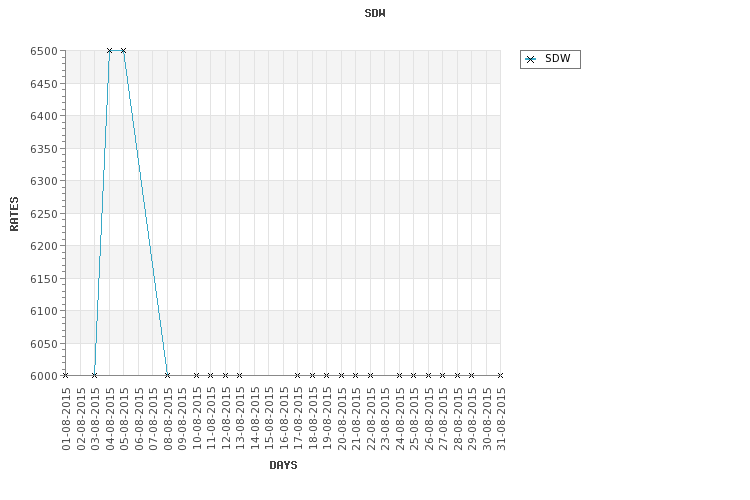Click the 29-08-2015 data point marker
The height and width of the screenshot is (500, 750).
point(471,375)
